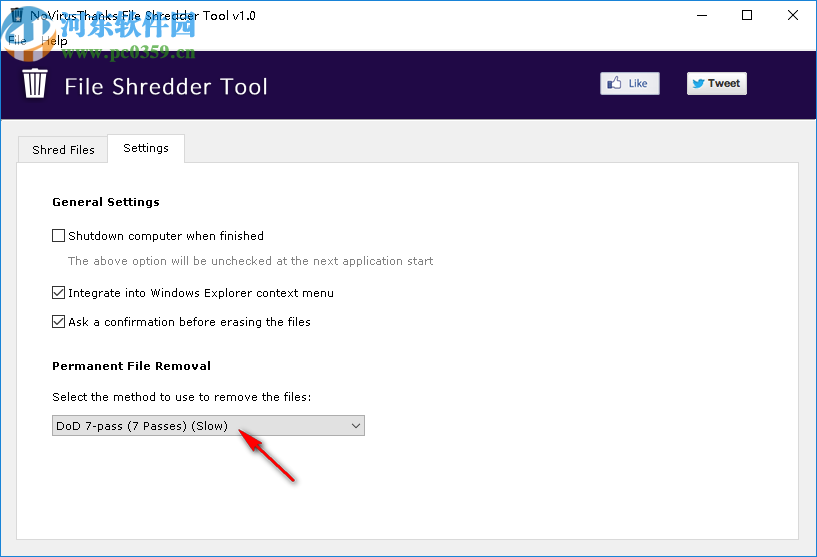Click the Permanent File Removal heading
The image size is (817, 557).
tap(131, 366)
